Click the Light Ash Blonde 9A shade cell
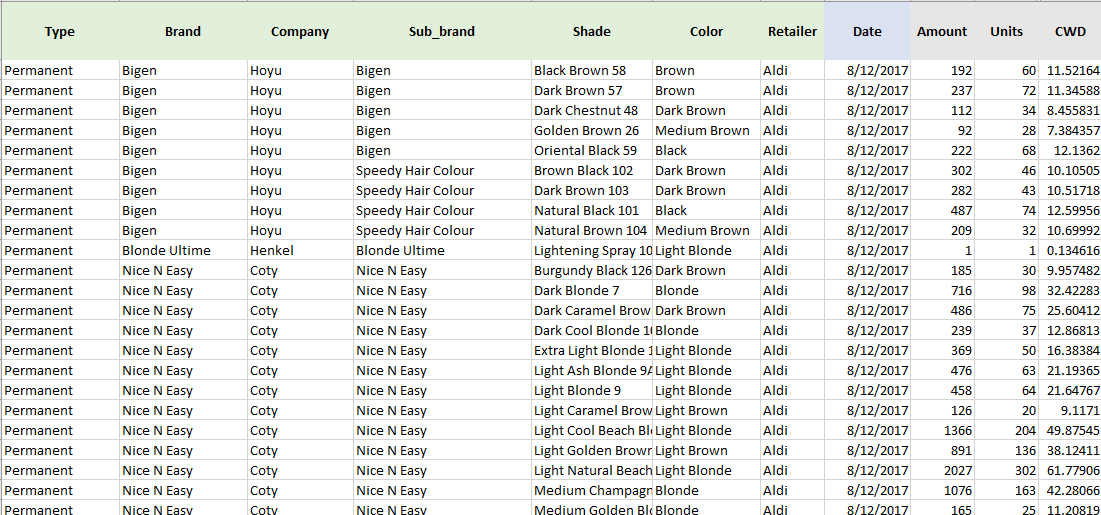Screen dimensions: 1101x515 point(592,371)
